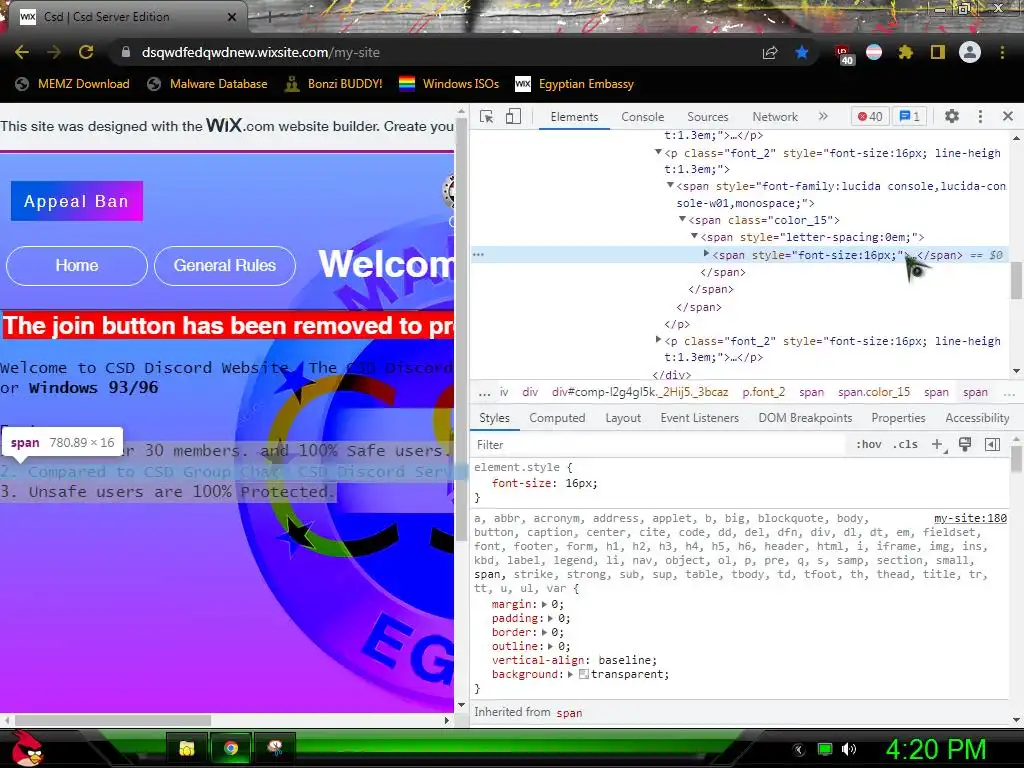Open the Egyptian Embassy bookmark
Screen dimensions: 1024x768
tap(574, 84)
